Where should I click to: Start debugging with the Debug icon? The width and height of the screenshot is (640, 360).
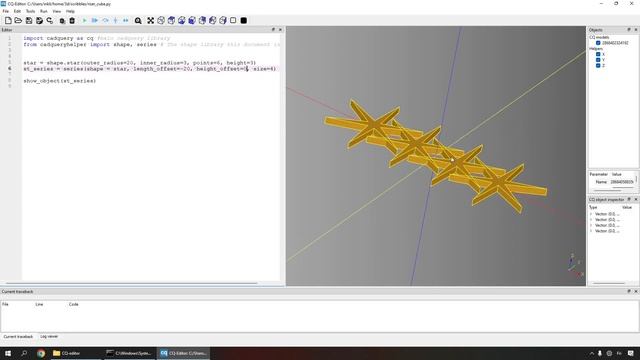(95, 20)
